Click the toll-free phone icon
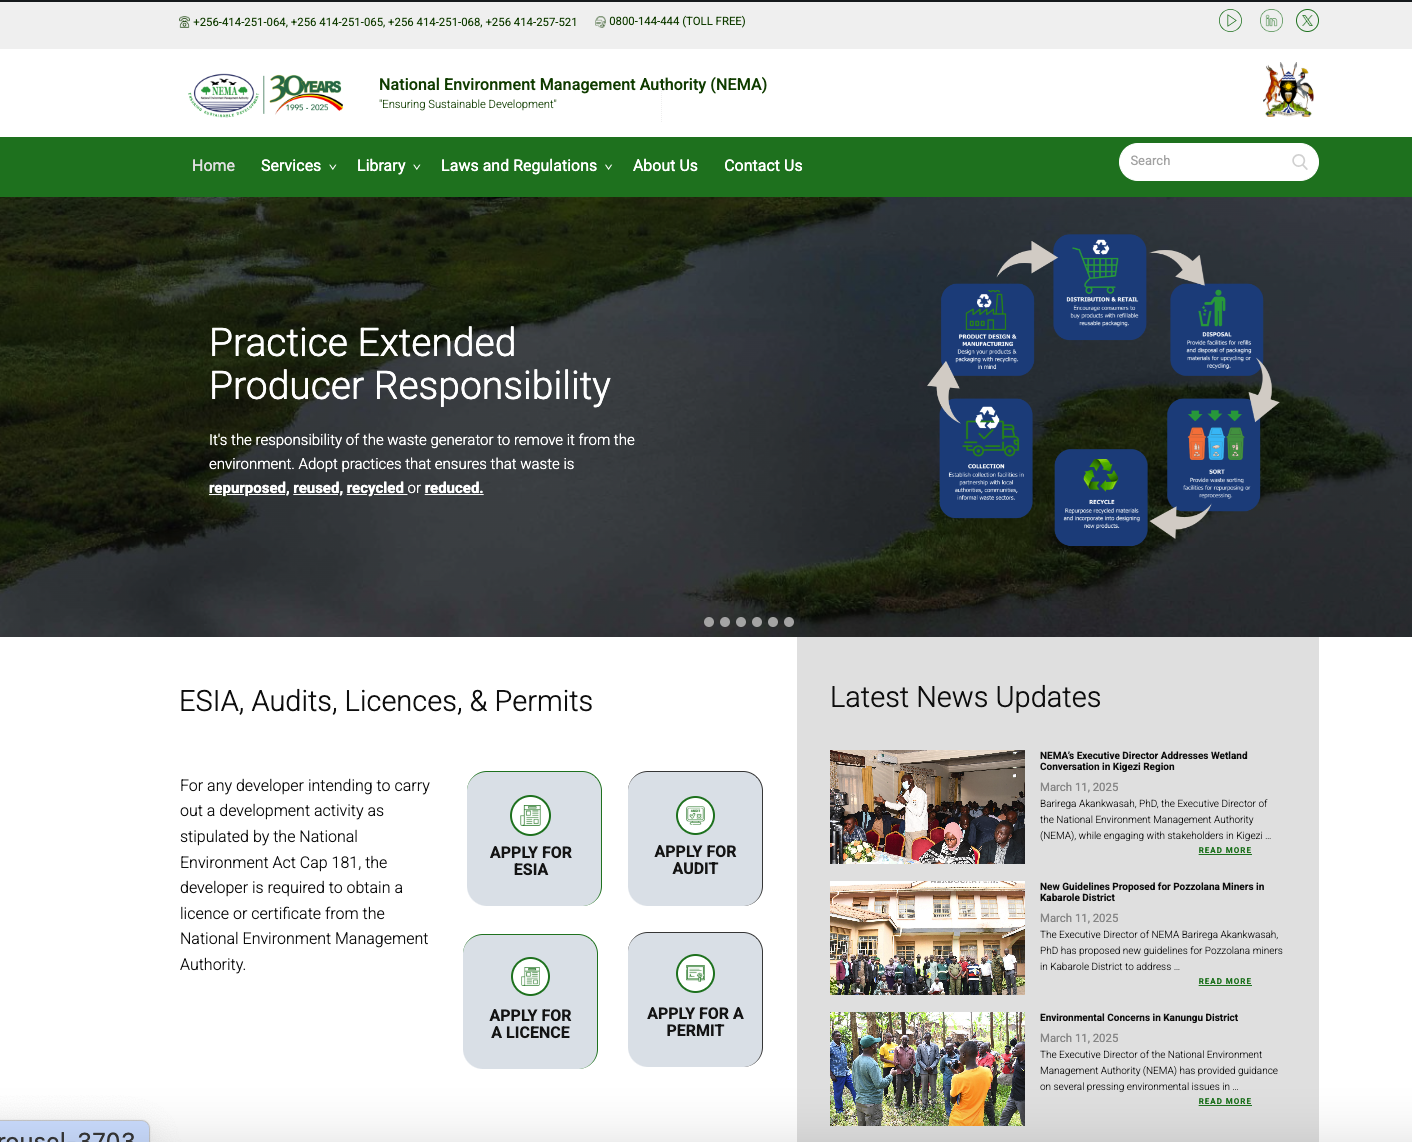This screenshot has height=1142, width=1412. tap(599, 21)
